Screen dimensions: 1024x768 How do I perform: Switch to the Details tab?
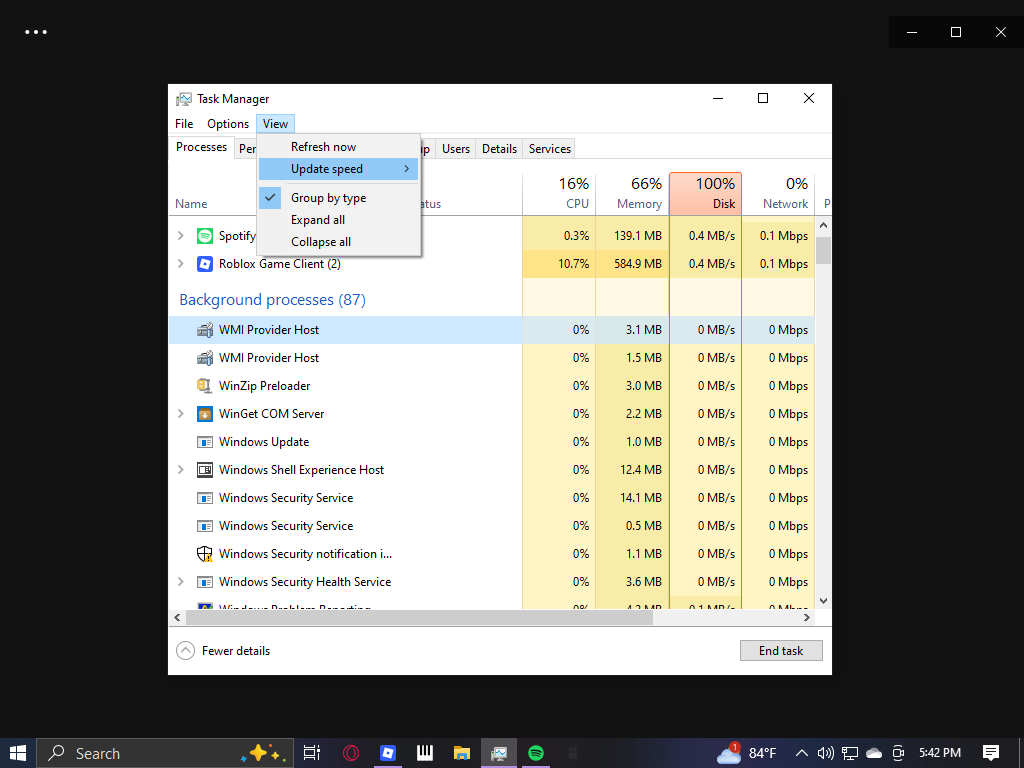coord(500,149)
